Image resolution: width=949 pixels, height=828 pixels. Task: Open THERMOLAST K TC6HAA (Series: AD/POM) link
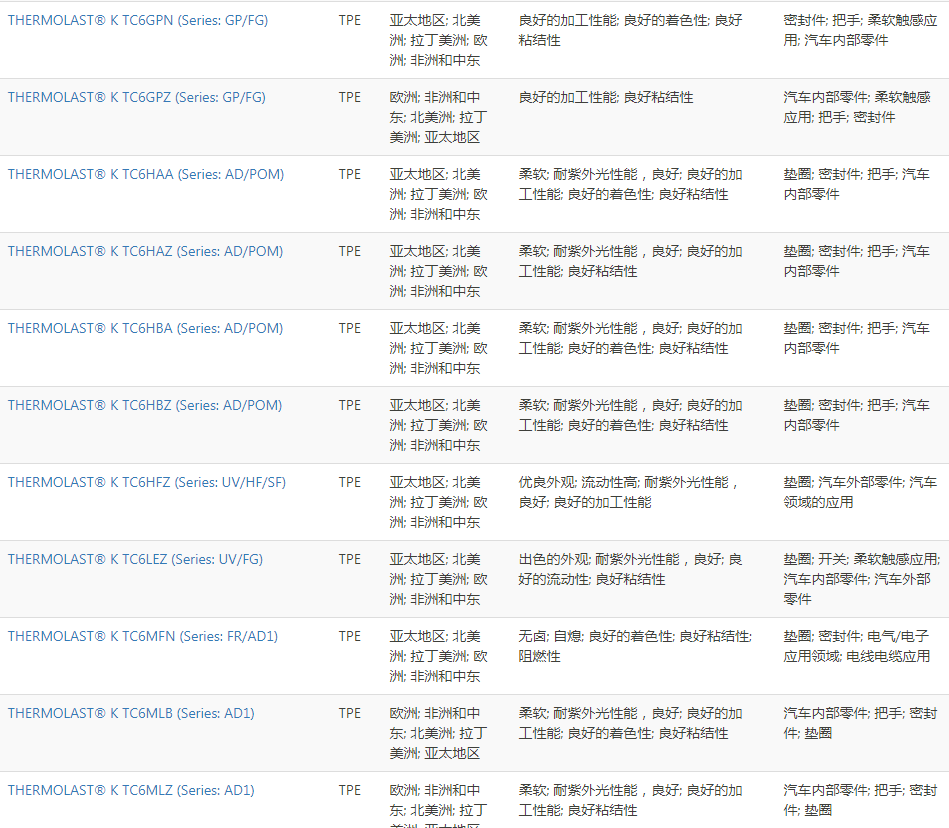(146, 174)
